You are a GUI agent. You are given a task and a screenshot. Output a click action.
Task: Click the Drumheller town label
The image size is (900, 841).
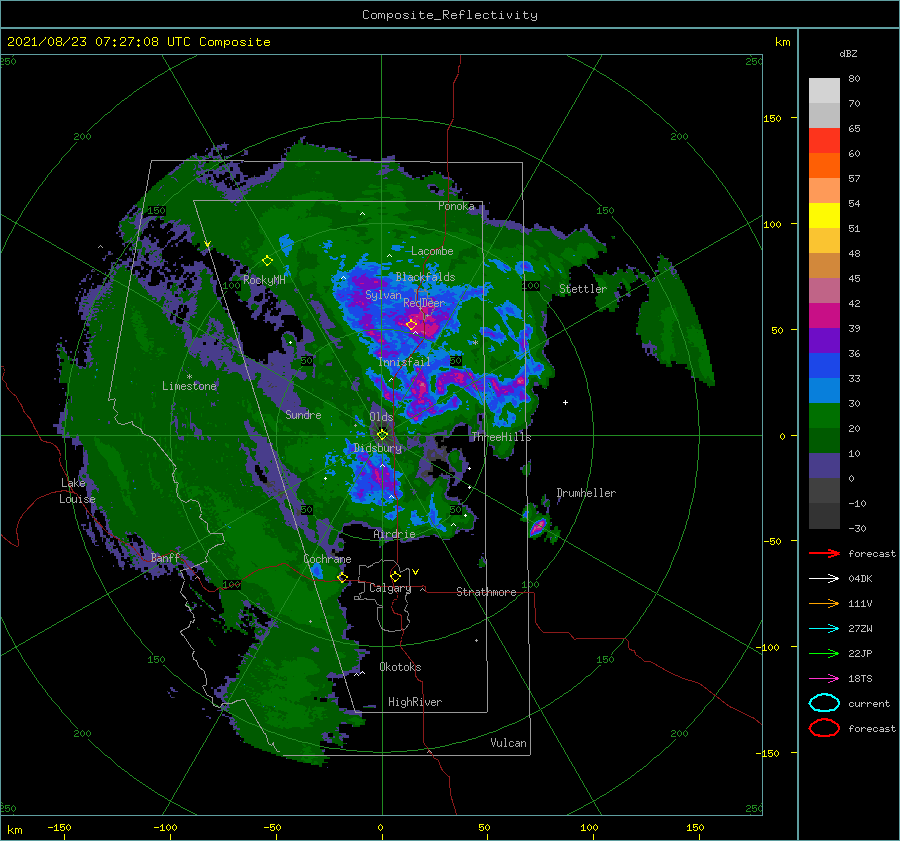pyautogui.click(x=586, y=493)
